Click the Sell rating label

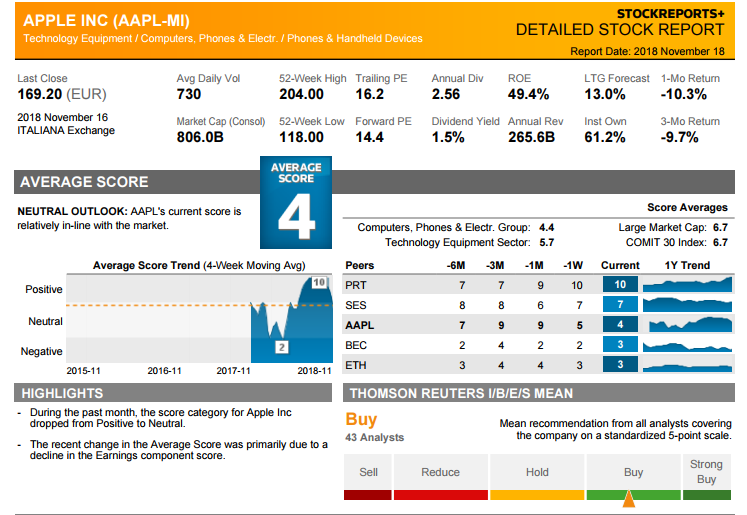(x=368, y=472)
